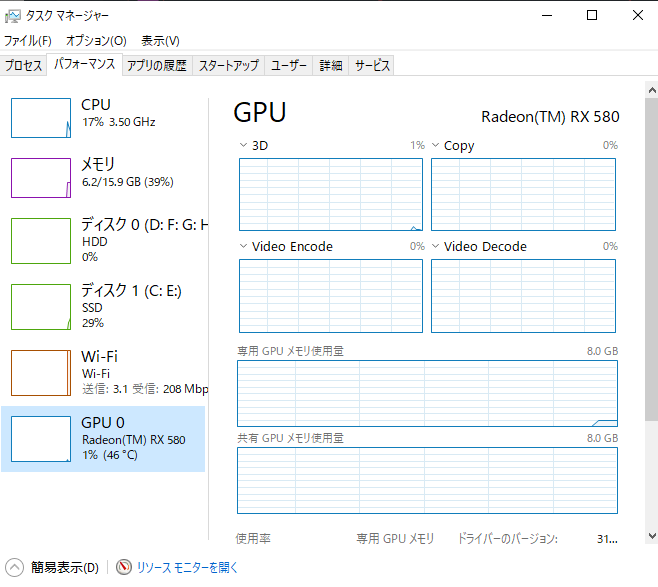The height and width of the screenshot is (587, 658).
Task: Switch to the プロセス tab
Action: (23, 65)
